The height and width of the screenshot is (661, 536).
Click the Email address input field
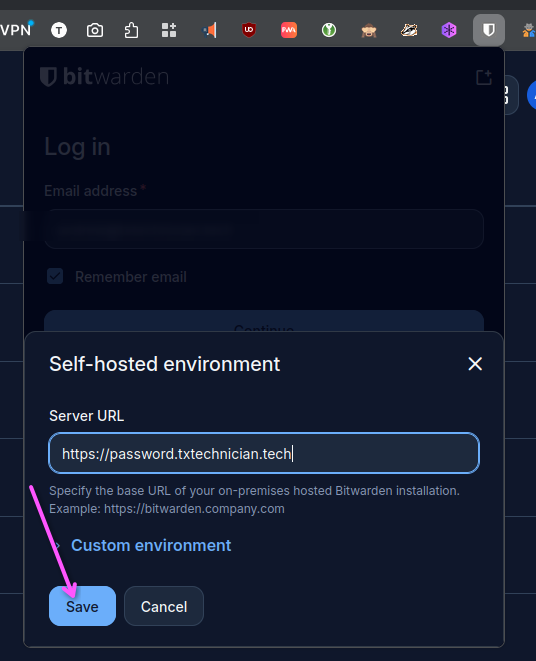pyautogui.click(x=264, y=229)
